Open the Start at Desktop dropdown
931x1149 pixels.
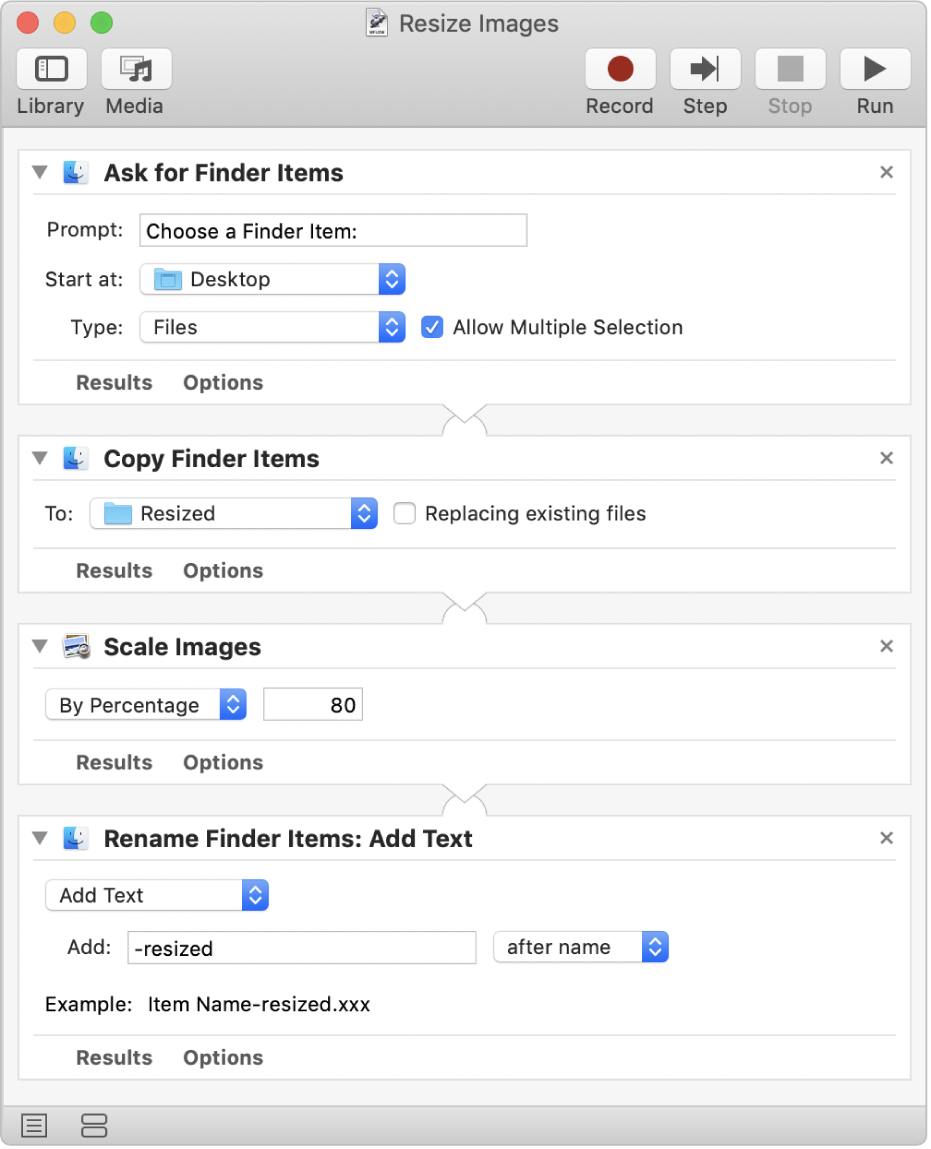(x=391, y=279)
